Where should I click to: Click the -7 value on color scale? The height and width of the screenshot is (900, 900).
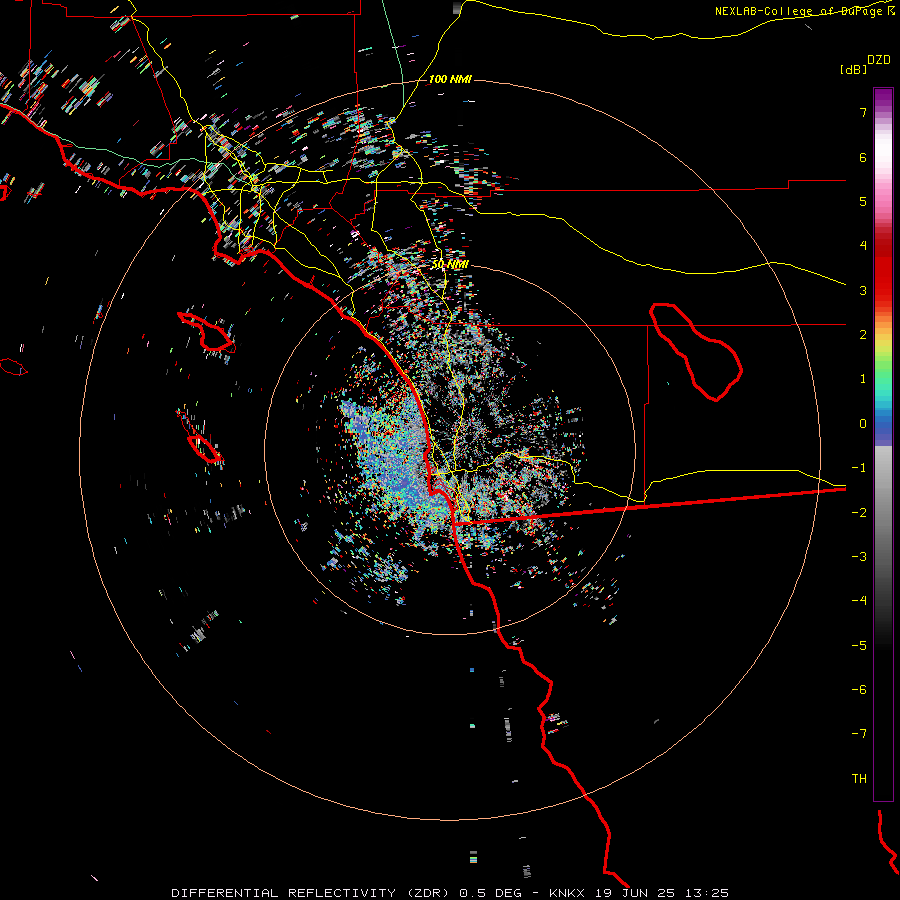pyautogui.click(x=859, y=734)
